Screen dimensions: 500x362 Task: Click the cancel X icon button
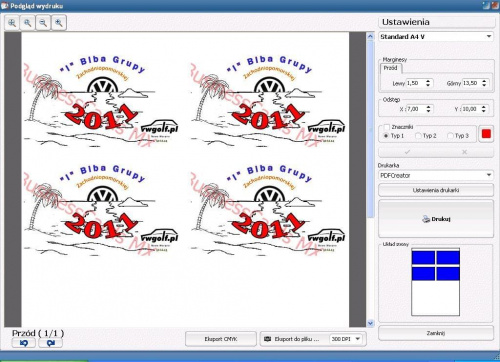point(464,152)
